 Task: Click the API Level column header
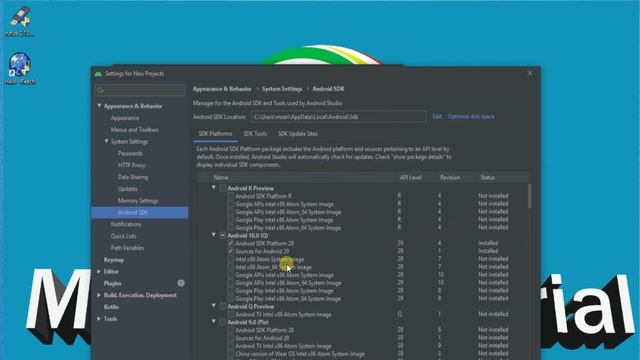point(411,178)
